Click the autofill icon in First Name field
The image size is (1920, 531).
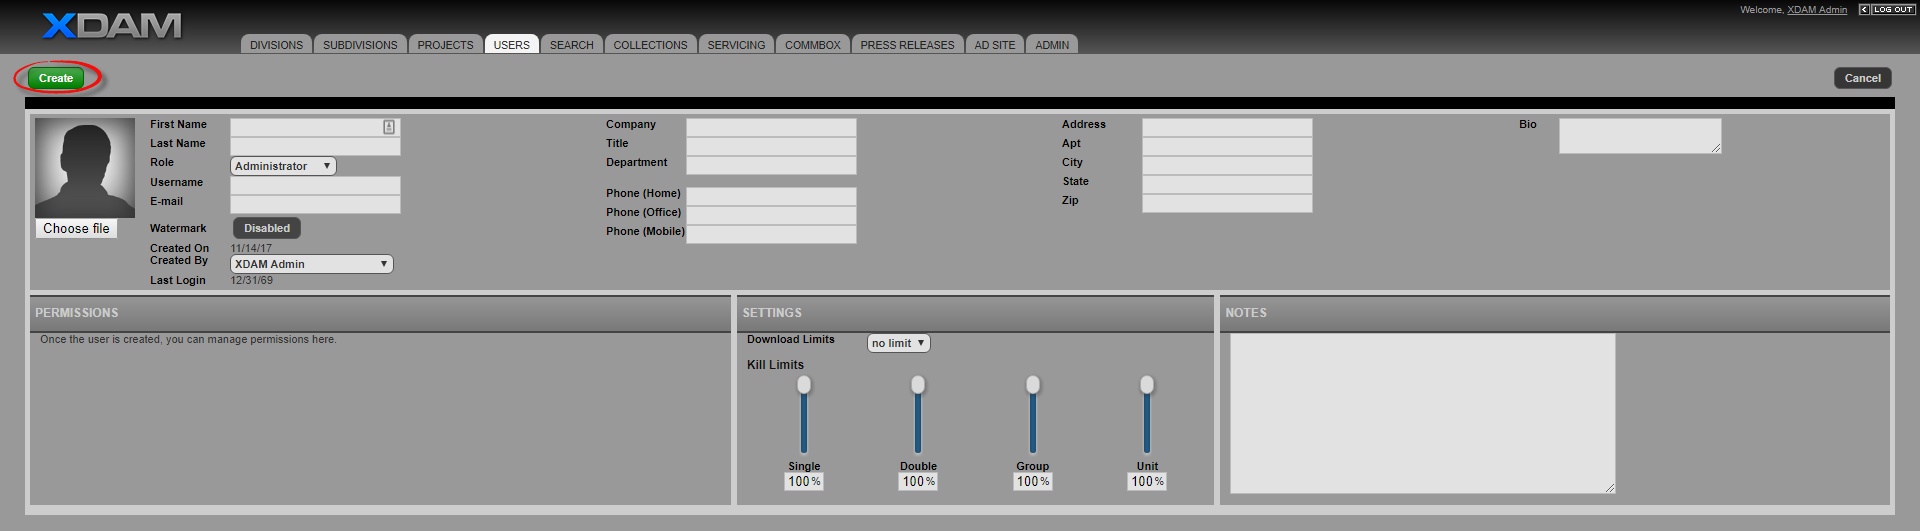pyautogui.click(x=389, y=127)
